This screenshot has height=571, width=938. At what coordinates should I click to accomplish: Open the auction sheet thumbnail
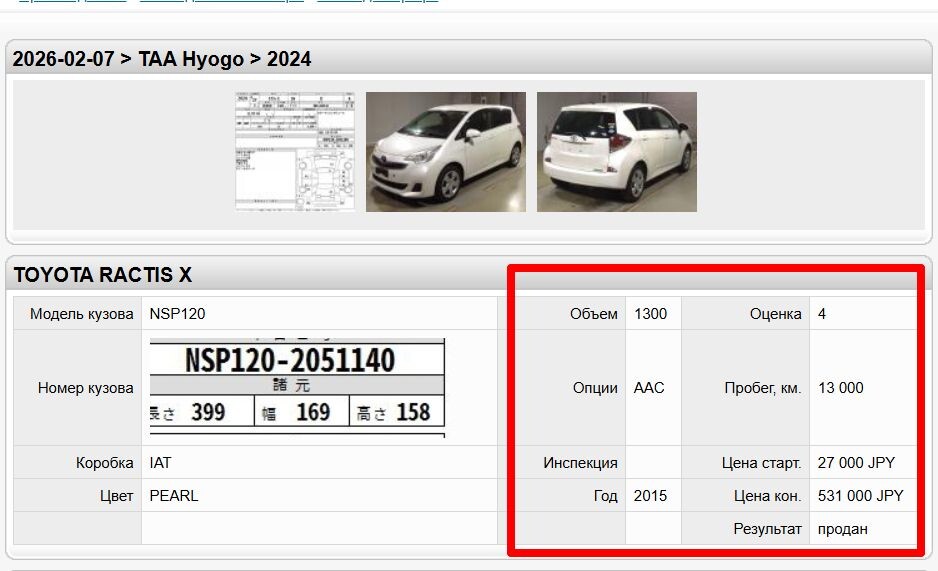(295, 152)
